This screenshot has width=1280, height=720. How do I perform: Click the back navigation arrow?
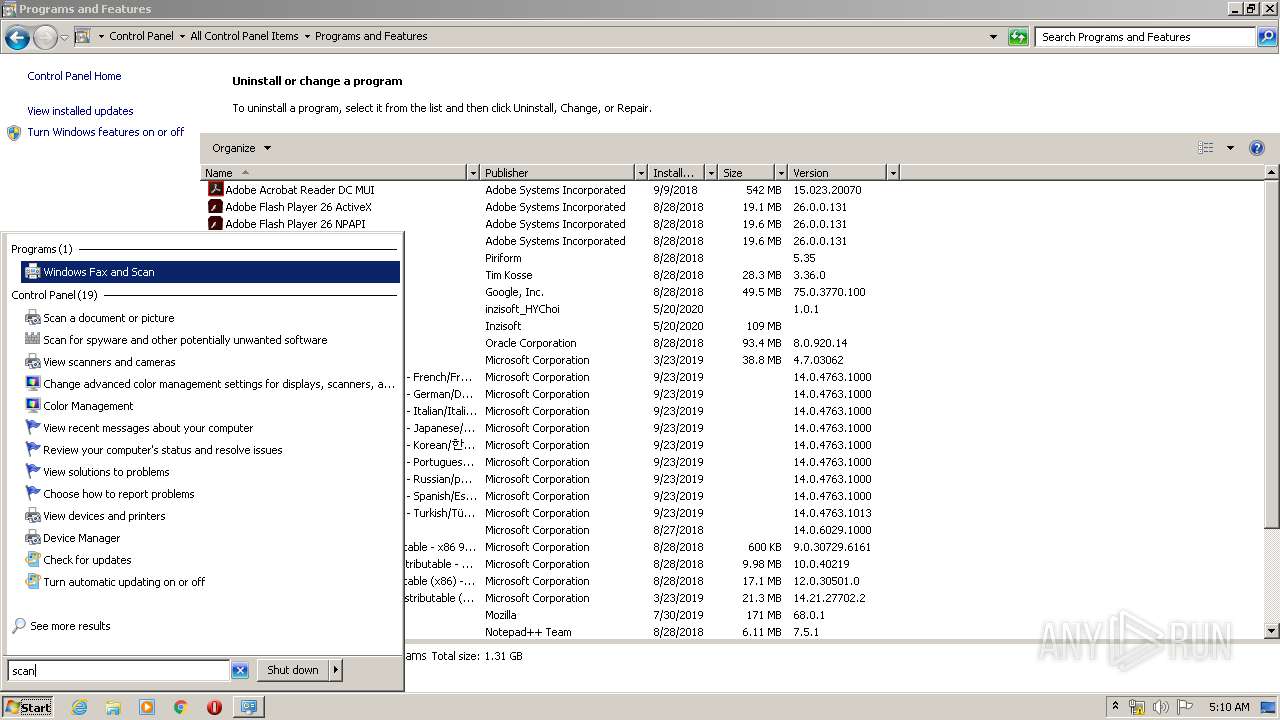point(17,38)
